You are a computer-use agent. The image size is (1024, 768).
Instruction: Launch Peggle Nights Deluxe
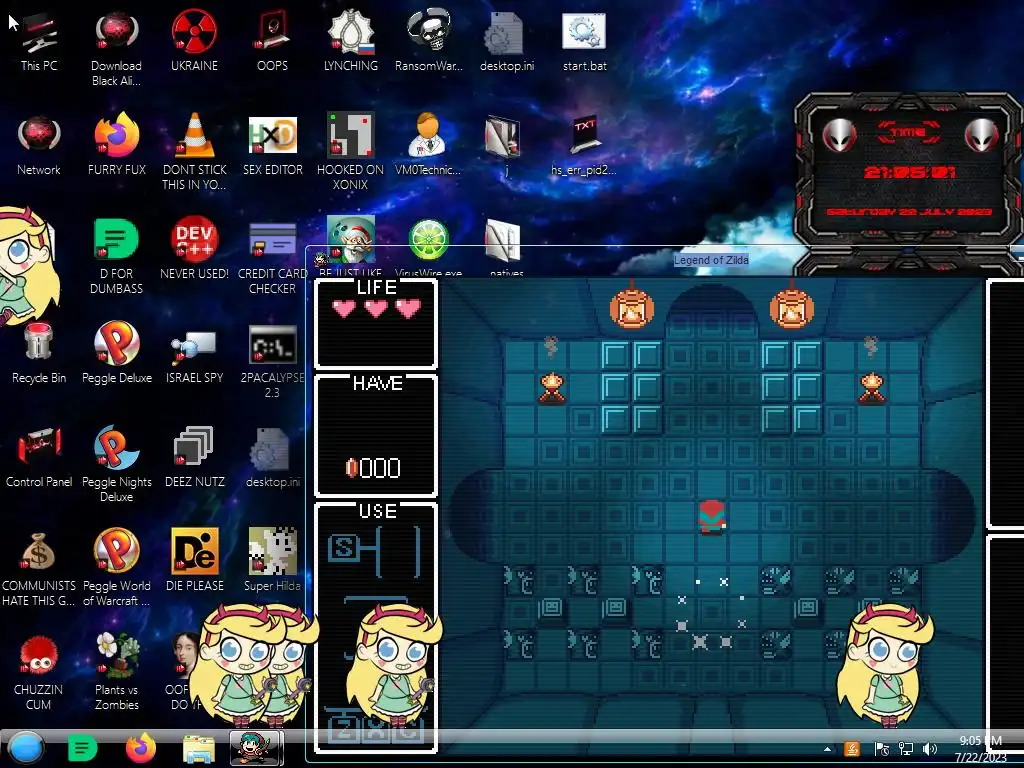(x=116, y=464)
